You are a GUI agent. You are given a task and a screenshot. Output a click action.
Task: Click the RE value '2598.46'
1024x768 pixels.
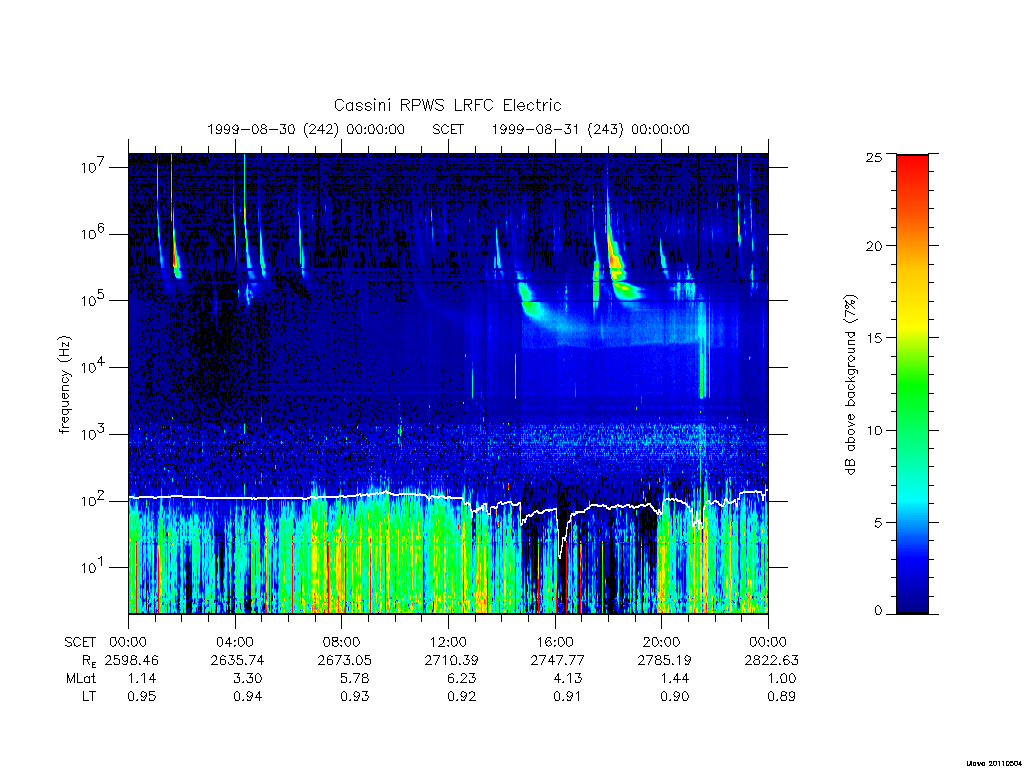pos(131,660)
